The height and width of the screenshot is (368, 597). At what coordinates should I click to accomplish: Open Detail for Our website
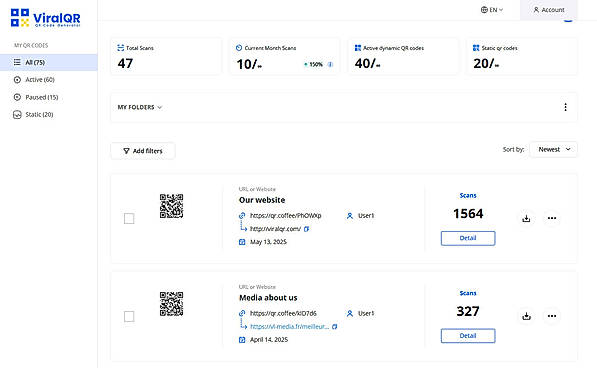point(468,238)
